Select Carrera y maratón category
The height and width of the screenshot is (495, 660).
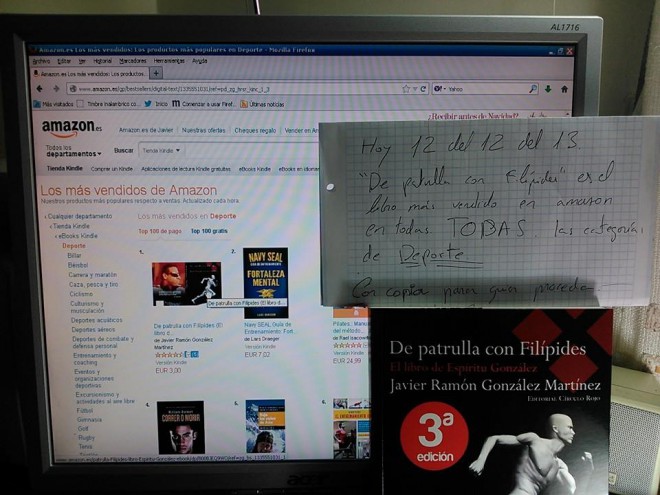click(x=93, y=275)
